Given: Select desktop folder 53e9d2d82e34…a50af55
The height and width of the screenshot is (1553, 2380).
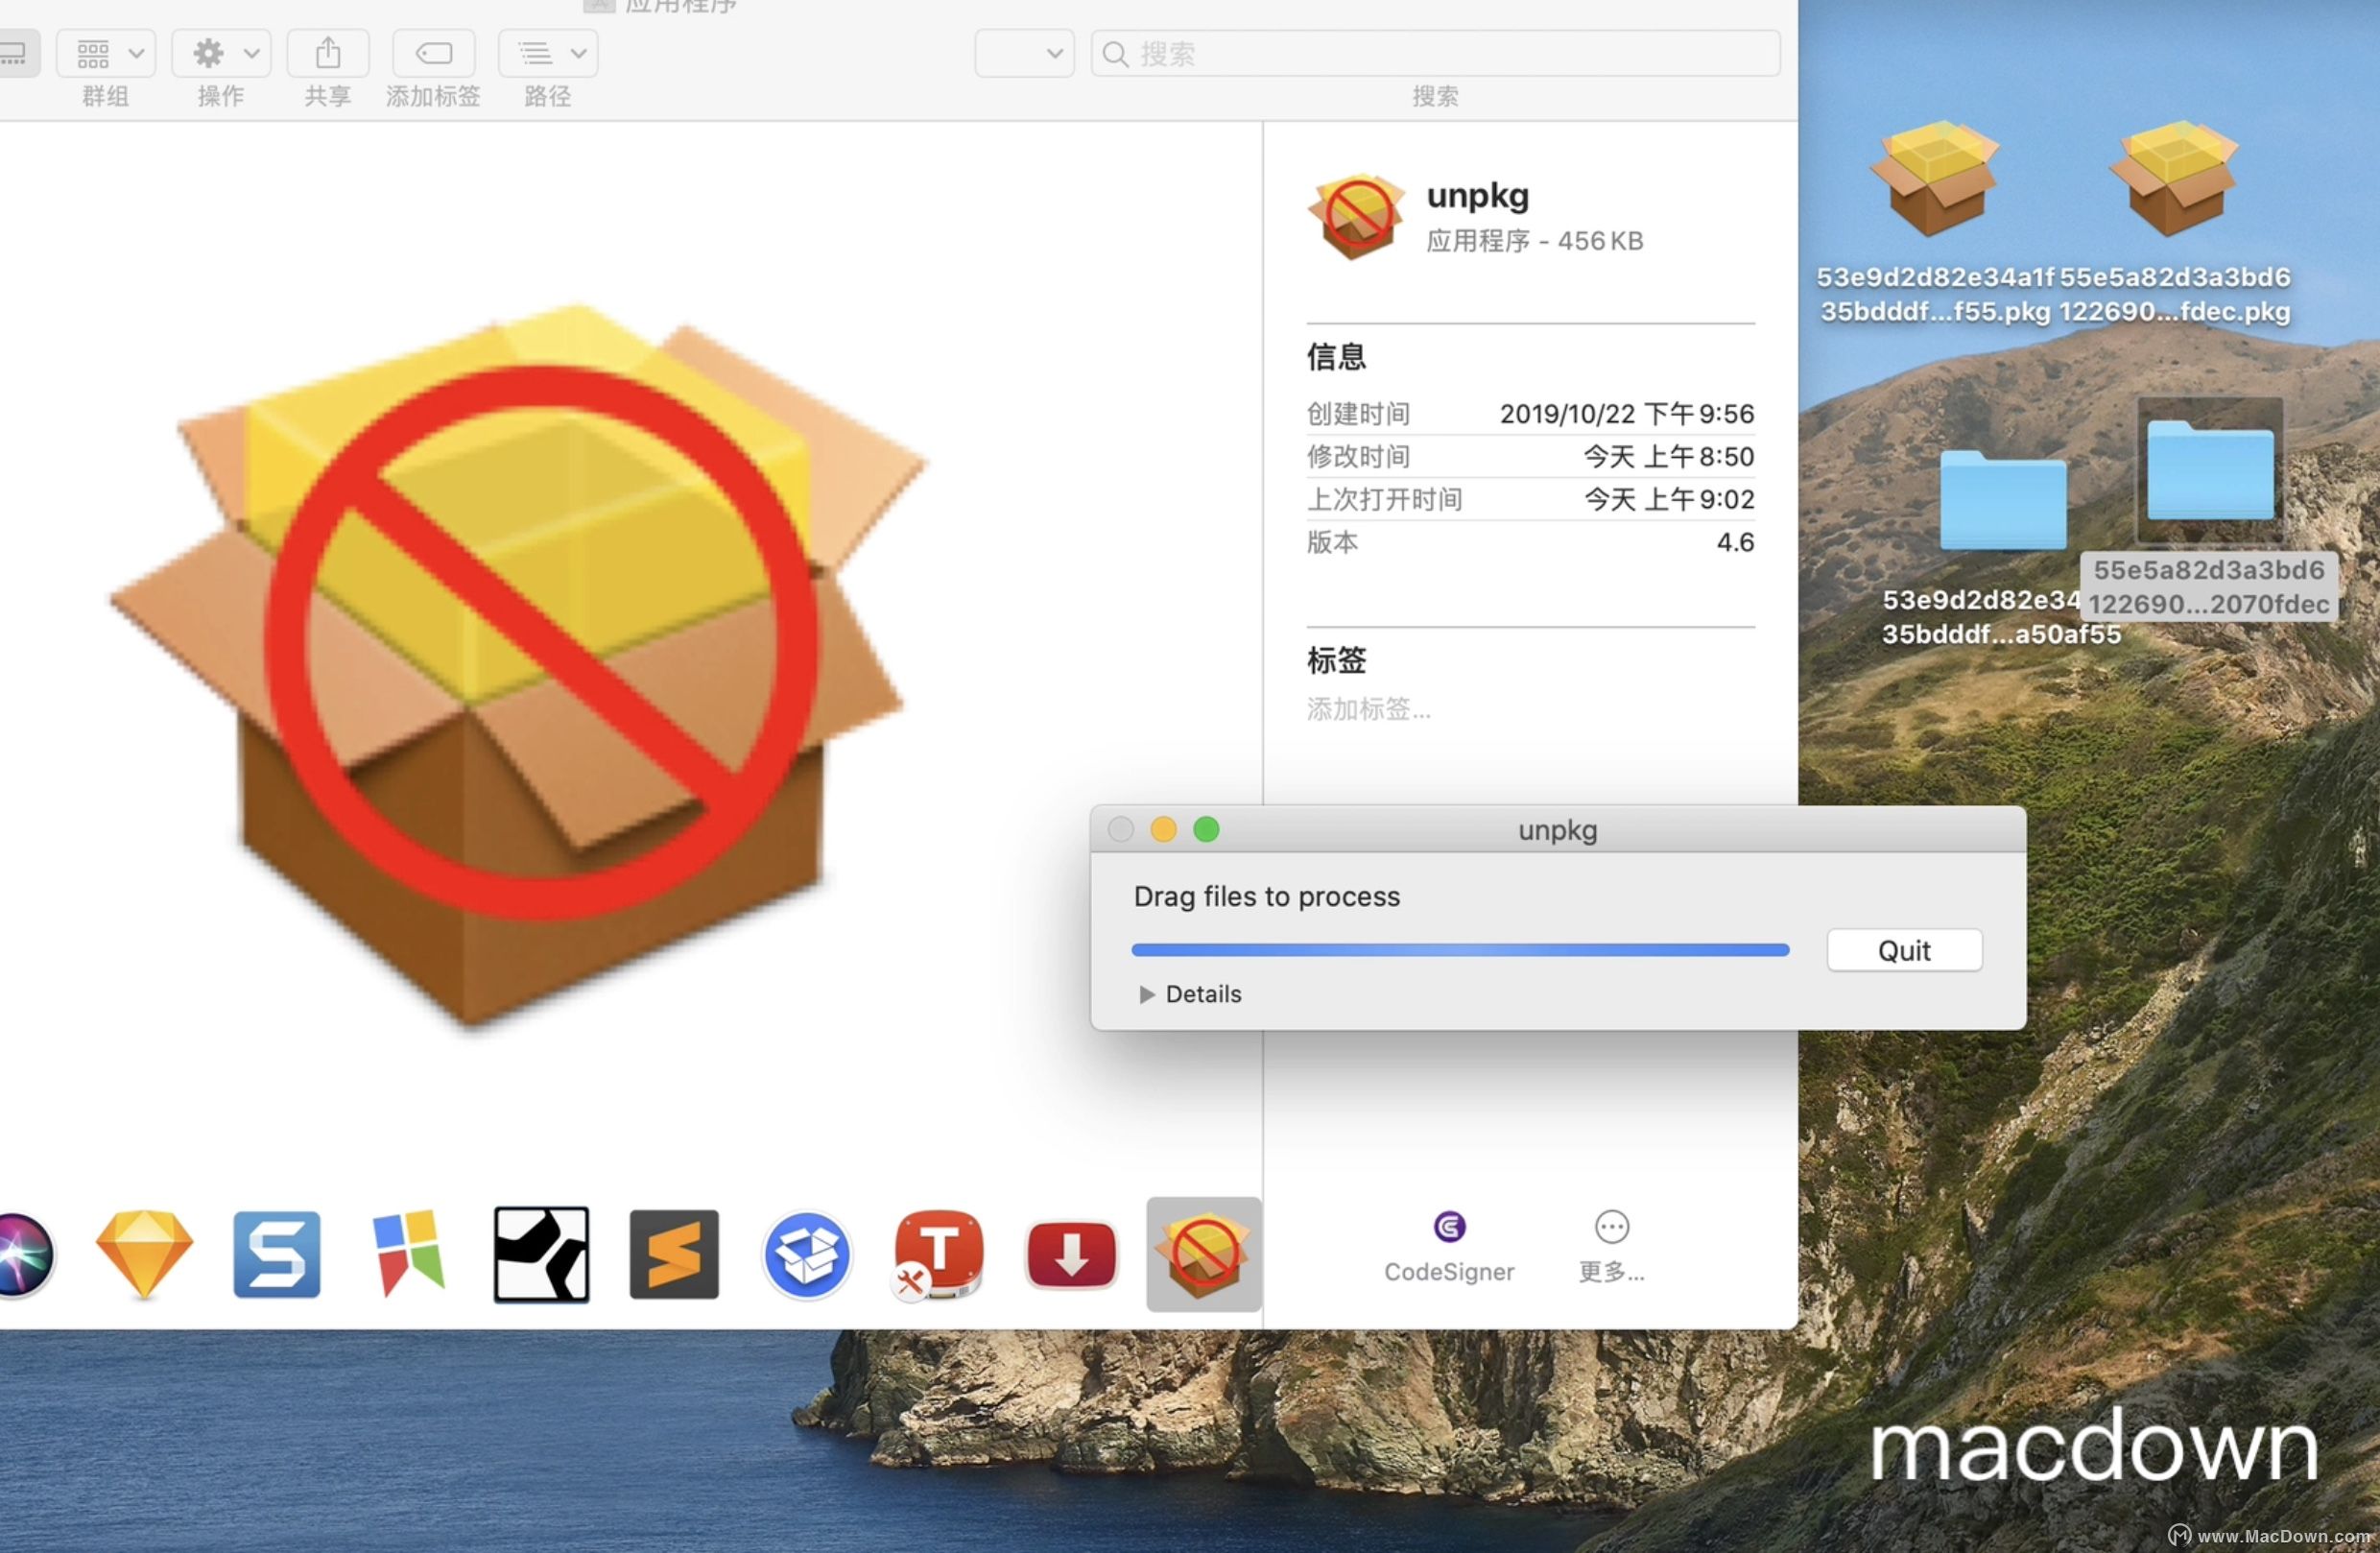Looking at the screenshot, I should pyautogui.click(x=2002, y=548).
